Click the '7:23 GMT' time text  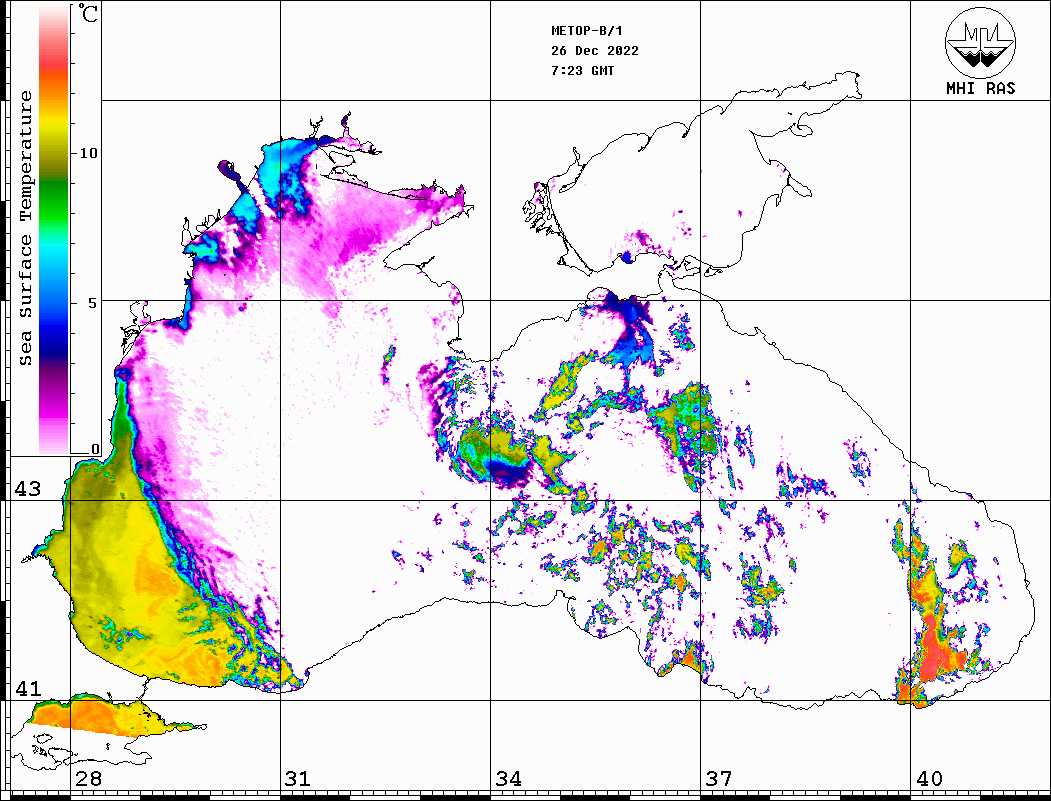(582, 70)
